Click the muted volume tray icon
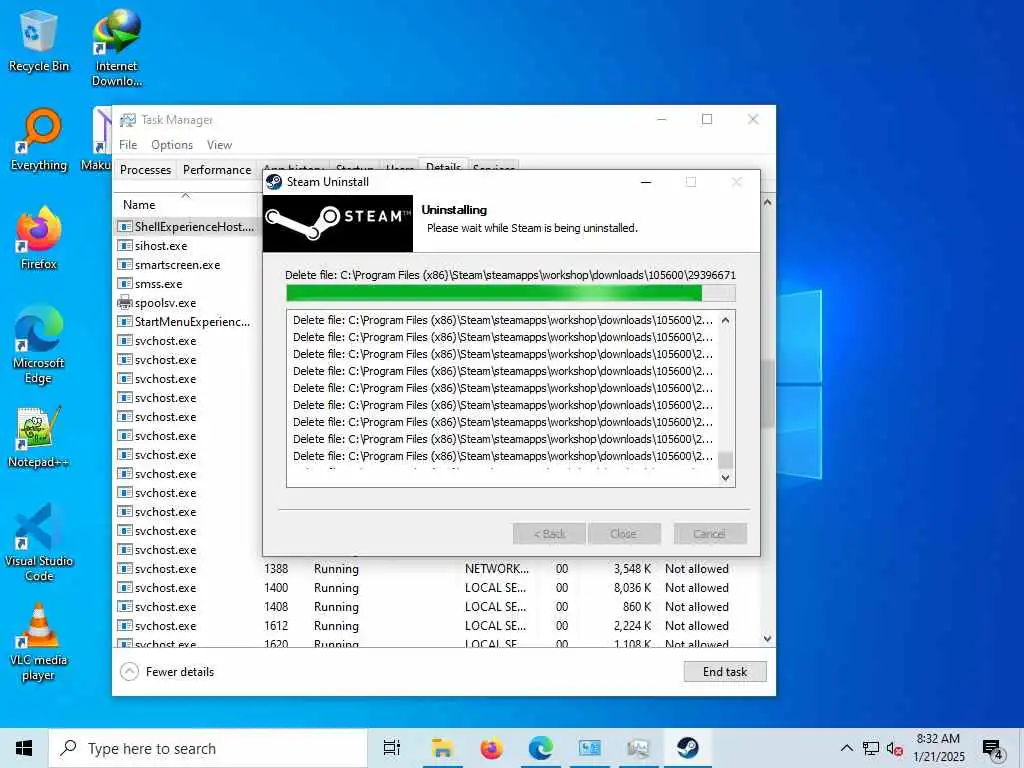The width and height of the screenshot is (1024, 768). tap(895, 748)
